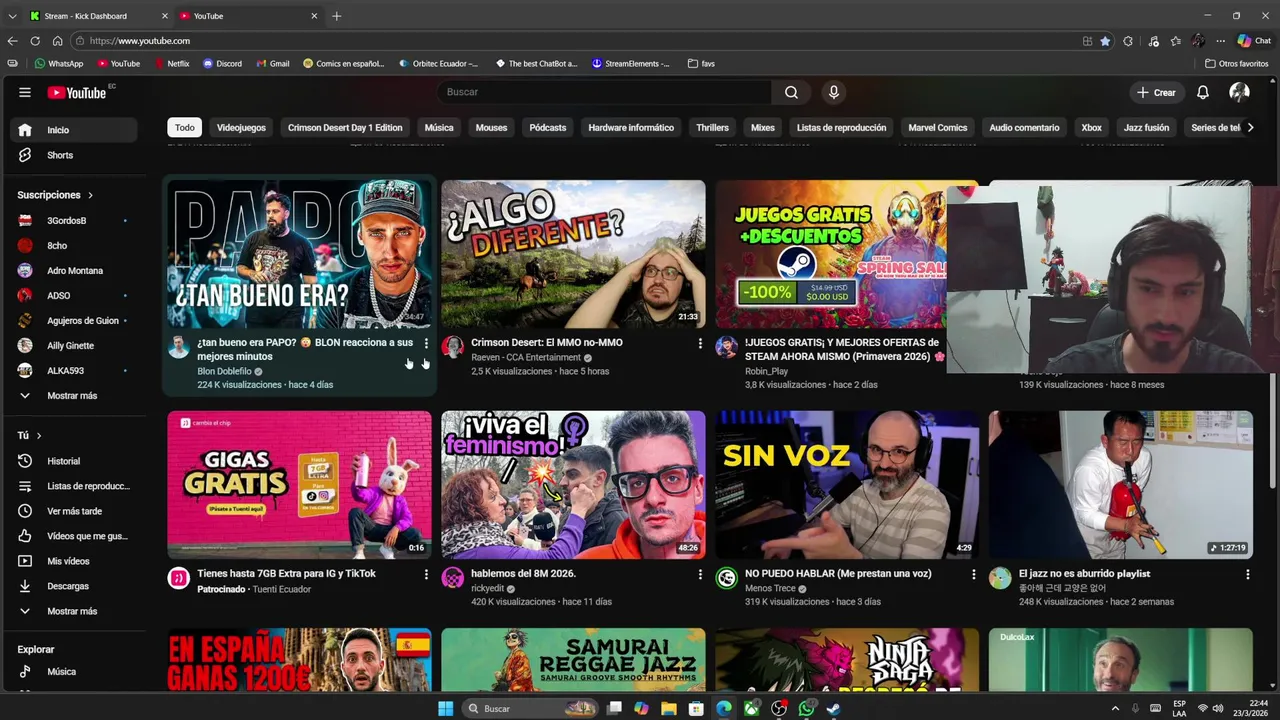Expand Suscripciones section arrow
Viewport: 1280px width, 720px height.
tap(90, 195)
